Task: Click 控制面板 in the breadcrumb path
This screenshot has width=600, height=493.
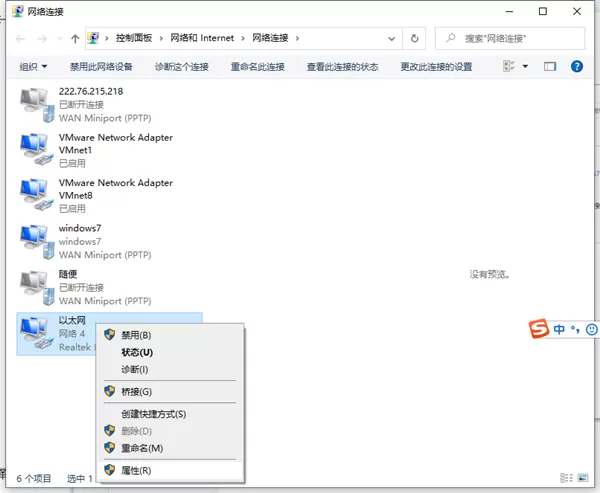Action: point(134,38)
